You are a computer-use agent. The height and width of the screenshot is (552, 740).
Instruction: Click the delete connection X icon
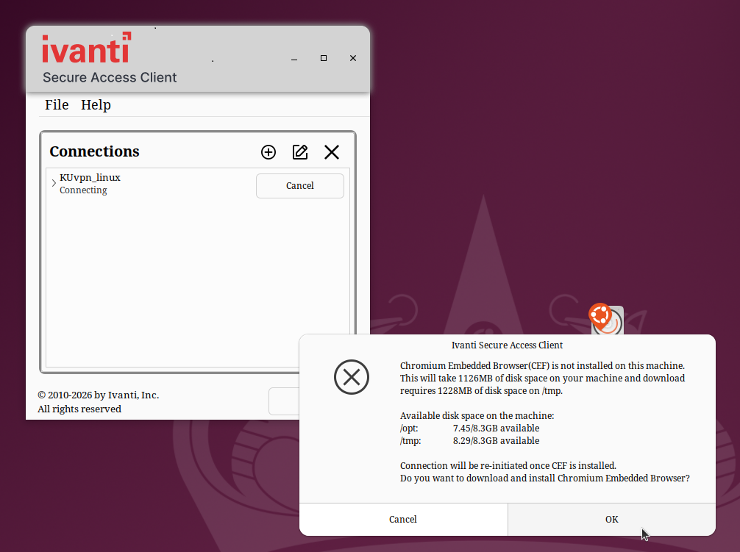click(x=332, y=152)
